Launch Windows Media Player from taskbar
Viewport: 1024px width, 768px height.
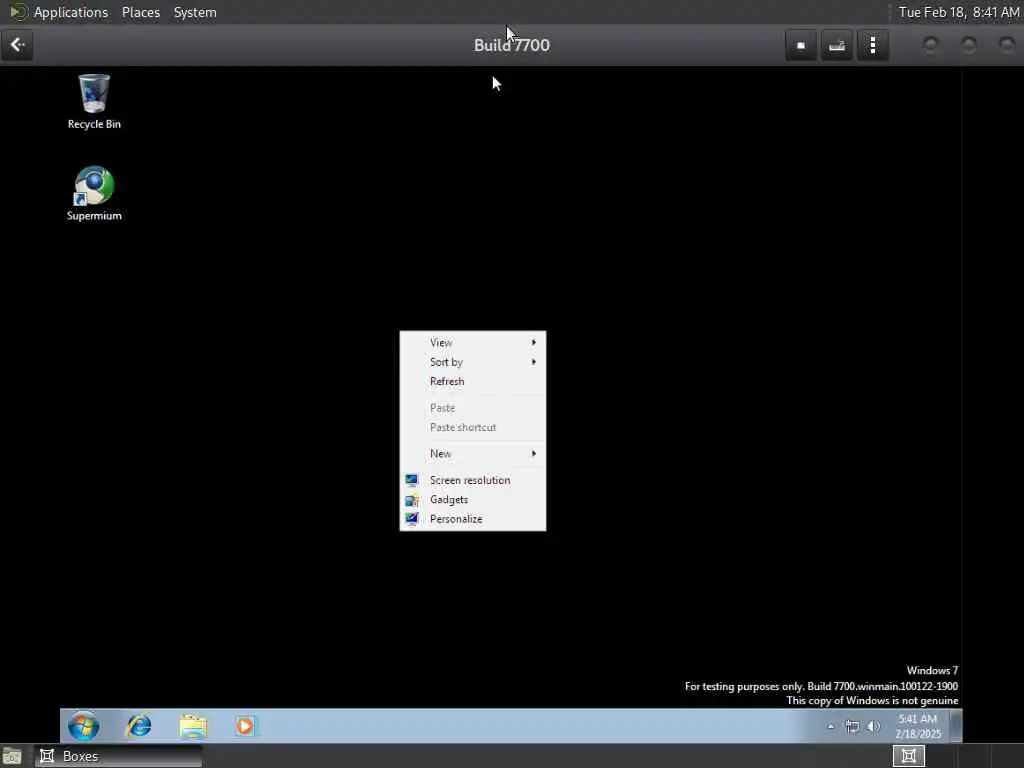(245, 726)
